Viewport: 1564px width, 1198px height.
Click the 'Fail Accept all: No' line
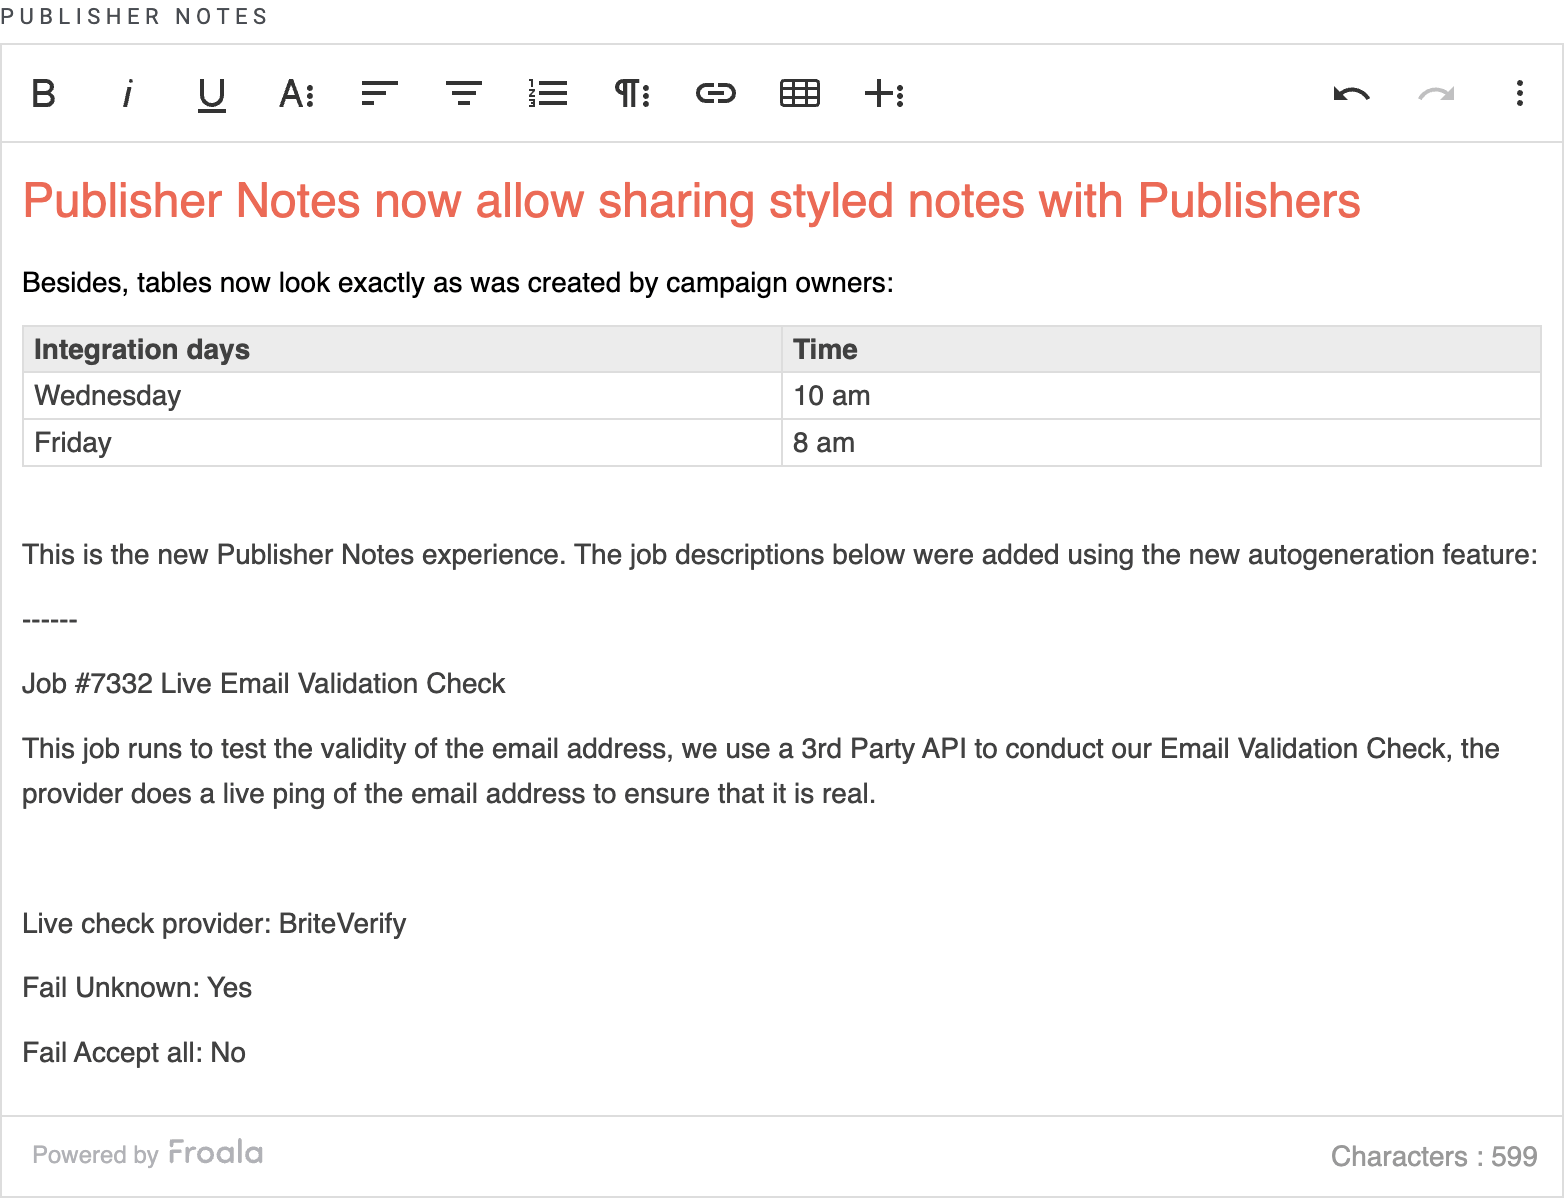tap(134, 1053)
